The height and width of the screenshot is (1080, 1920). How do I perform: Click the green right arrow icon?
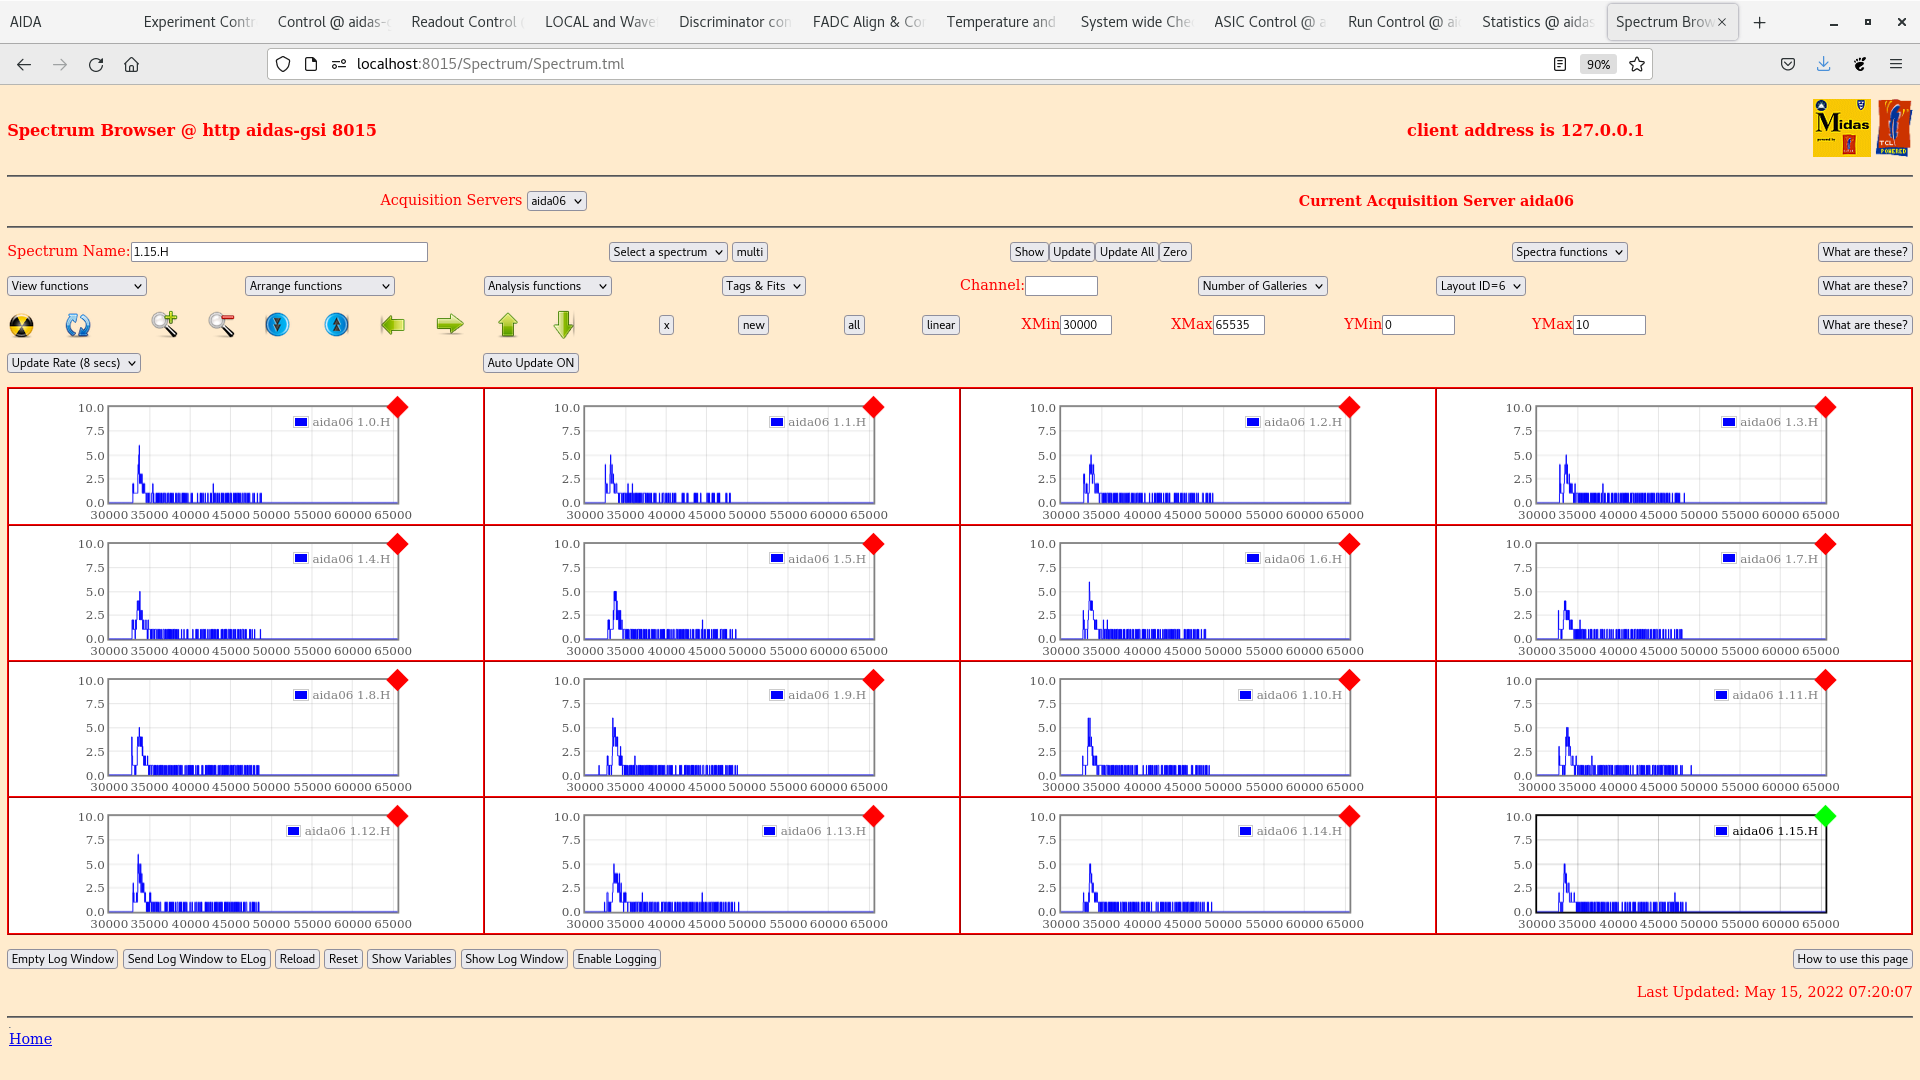click(450, 324)
